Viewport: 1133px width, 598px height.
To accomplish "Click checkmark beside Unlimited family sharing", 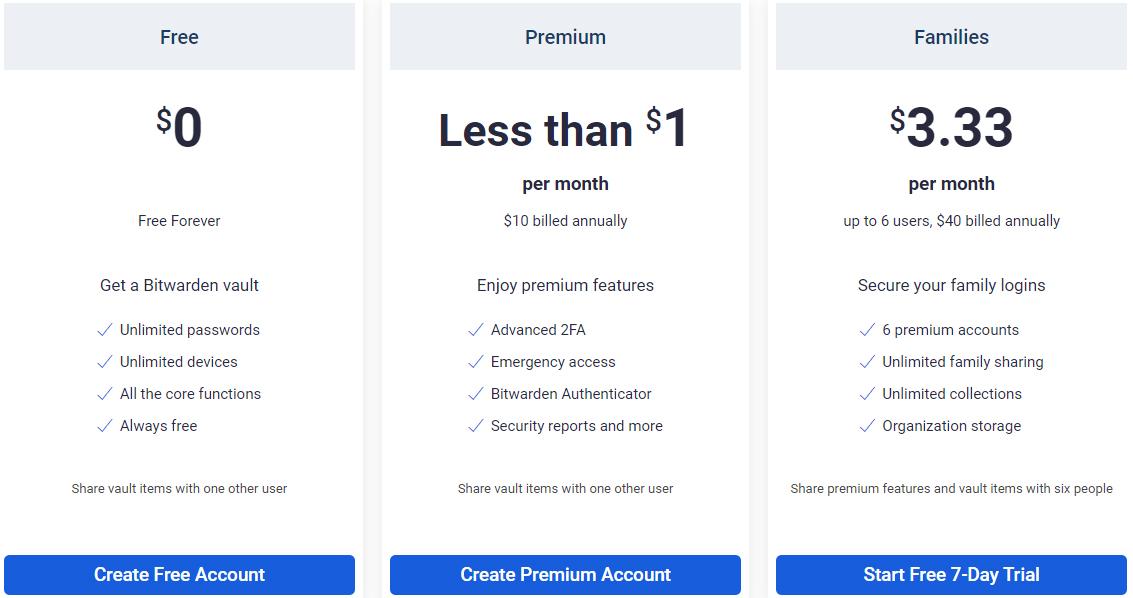I will tap(867, 362).
